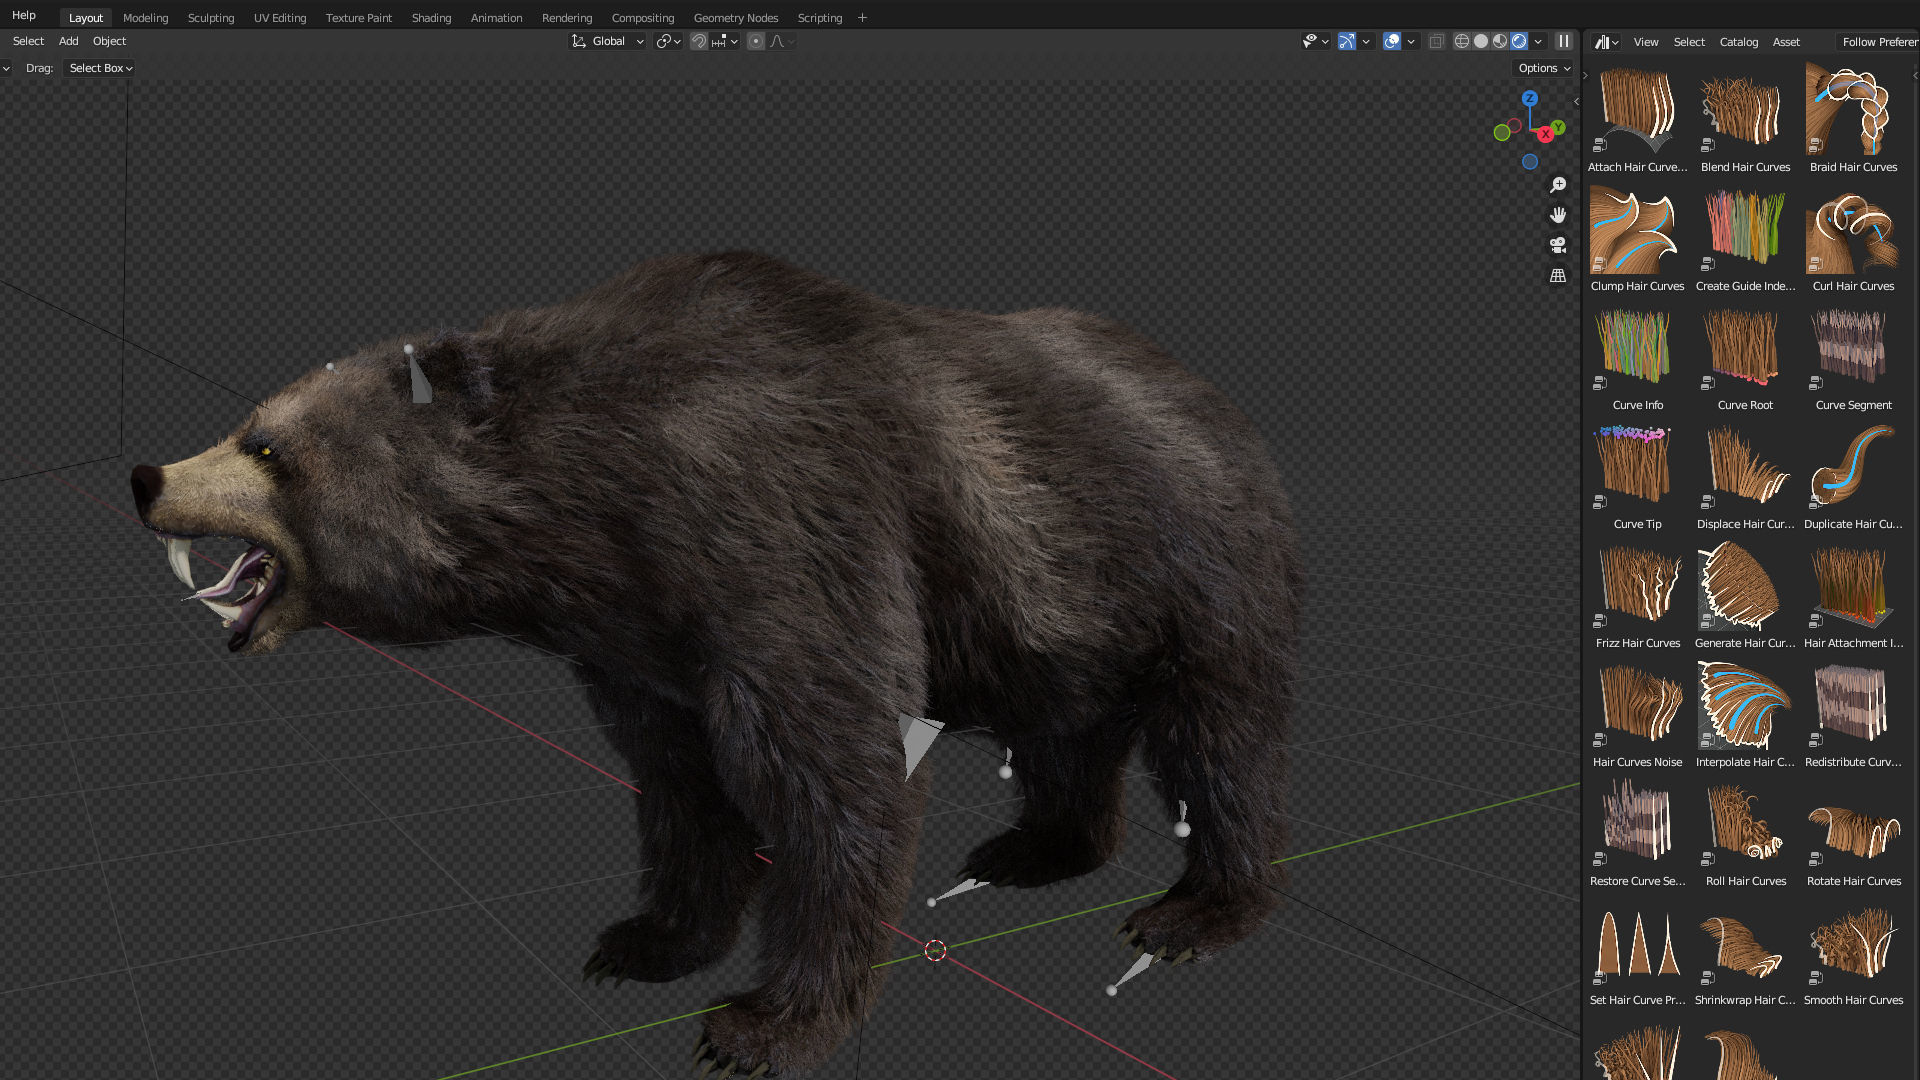This screenshot has height=1080, width=1920.
Task: Click the Y axis on navigation gizmo
Action: coord(1558,127)
